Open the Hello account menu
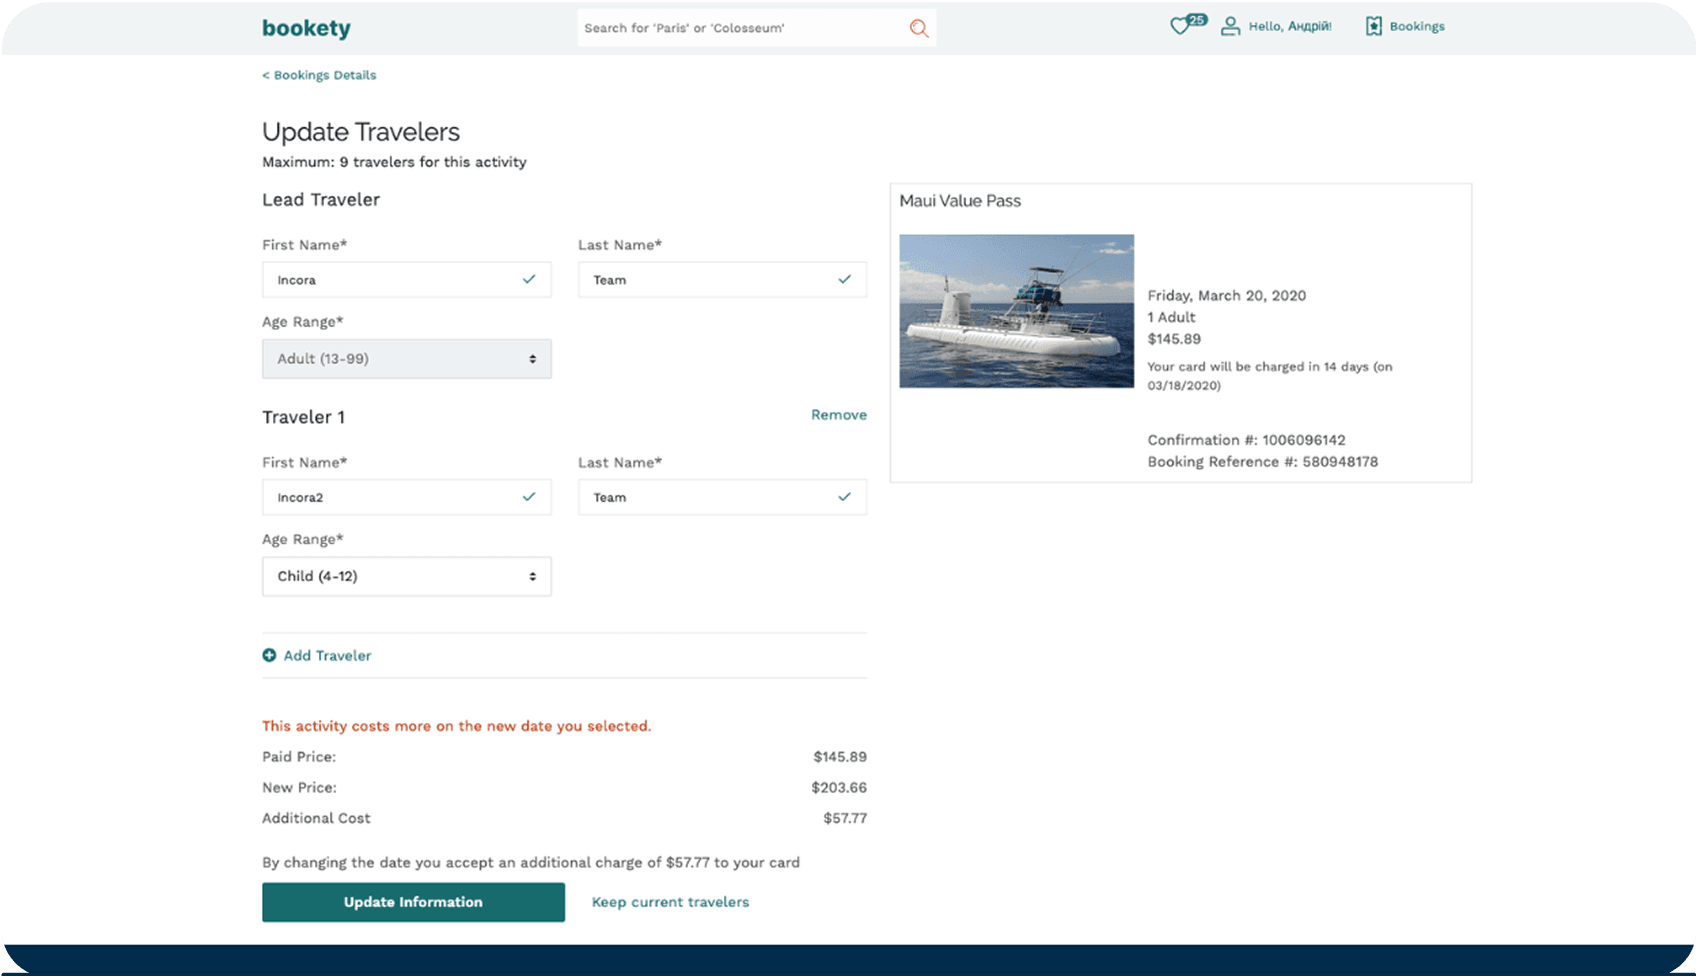This screenshot has height=976, width=1696. coord(1289,26)
